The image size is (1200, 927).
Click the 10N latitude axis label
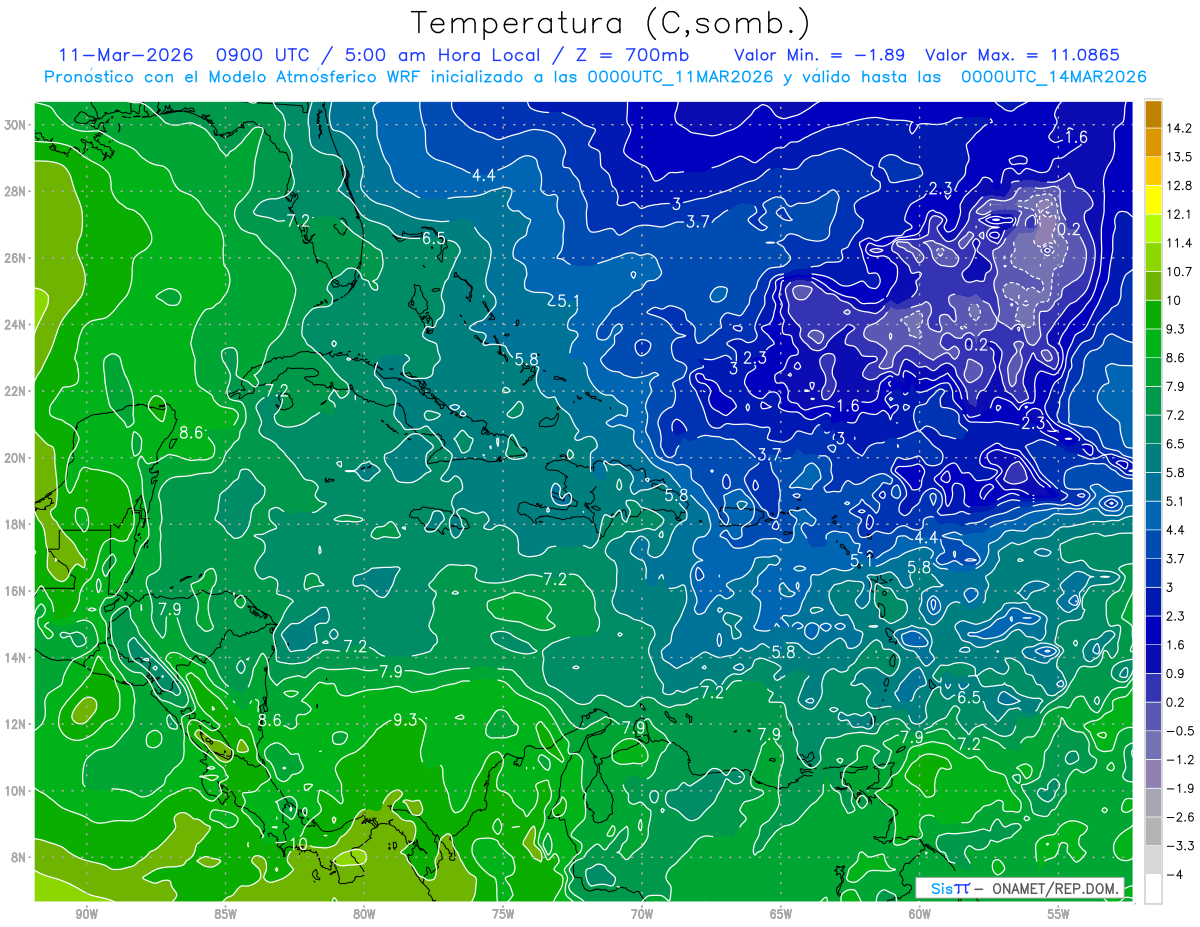tap(17, 791)
